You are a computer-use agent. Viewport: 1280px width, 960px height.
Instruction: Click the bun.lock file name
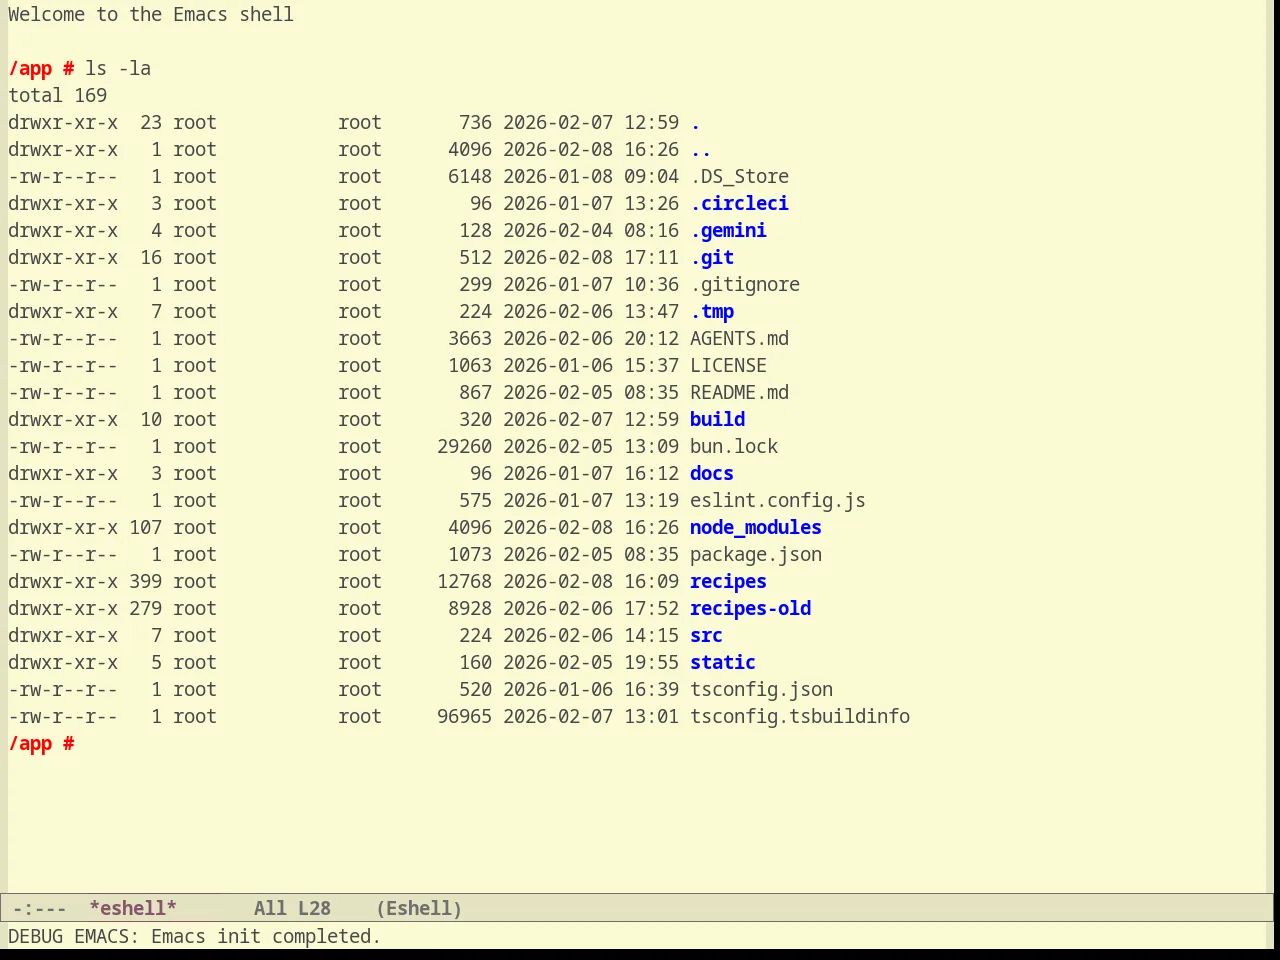coord(734,446)
